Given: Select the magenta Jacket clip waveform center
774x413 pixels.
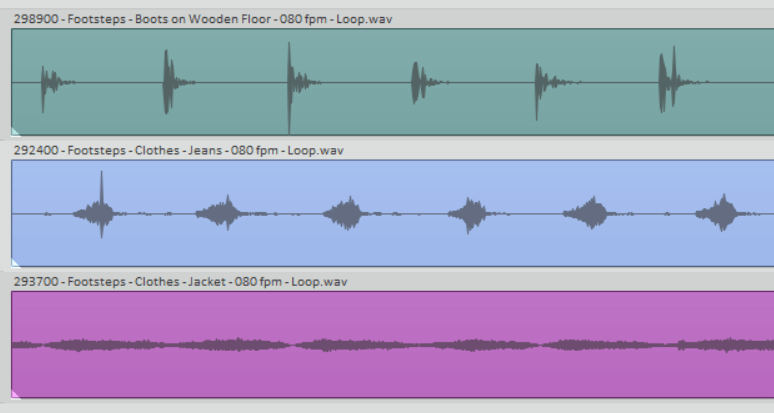Looking at the screenshot, I should pos(392,344).
